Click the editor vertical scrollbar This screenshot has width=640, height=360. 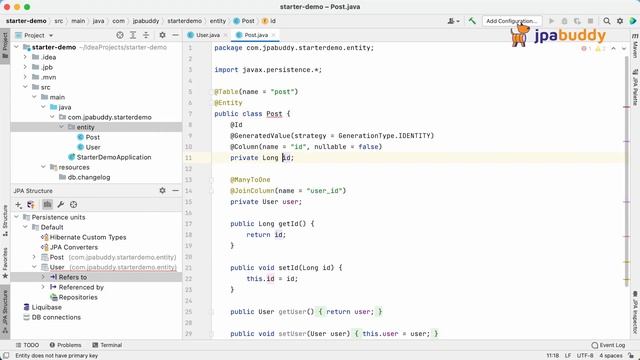tap(627, 171)
